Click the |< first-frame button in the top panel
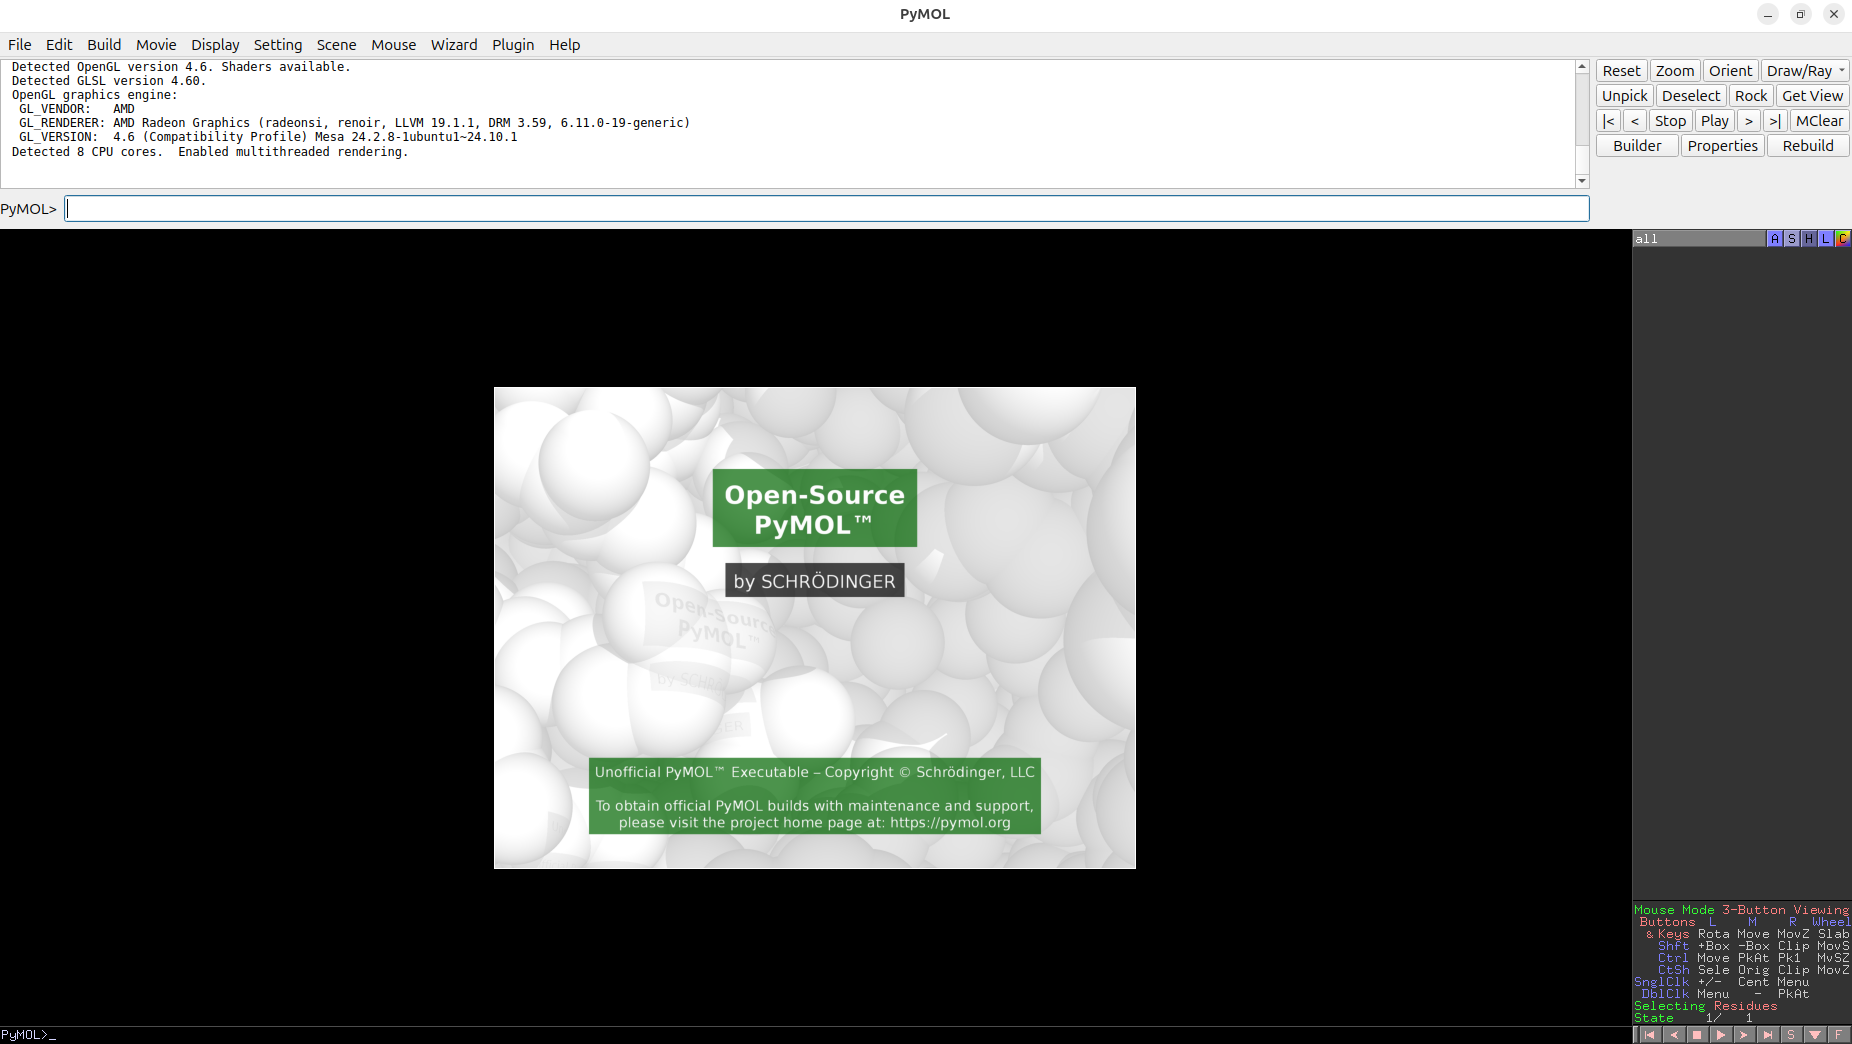The width and height of the screenshot is (1852, 1044). click(1608, 121)
